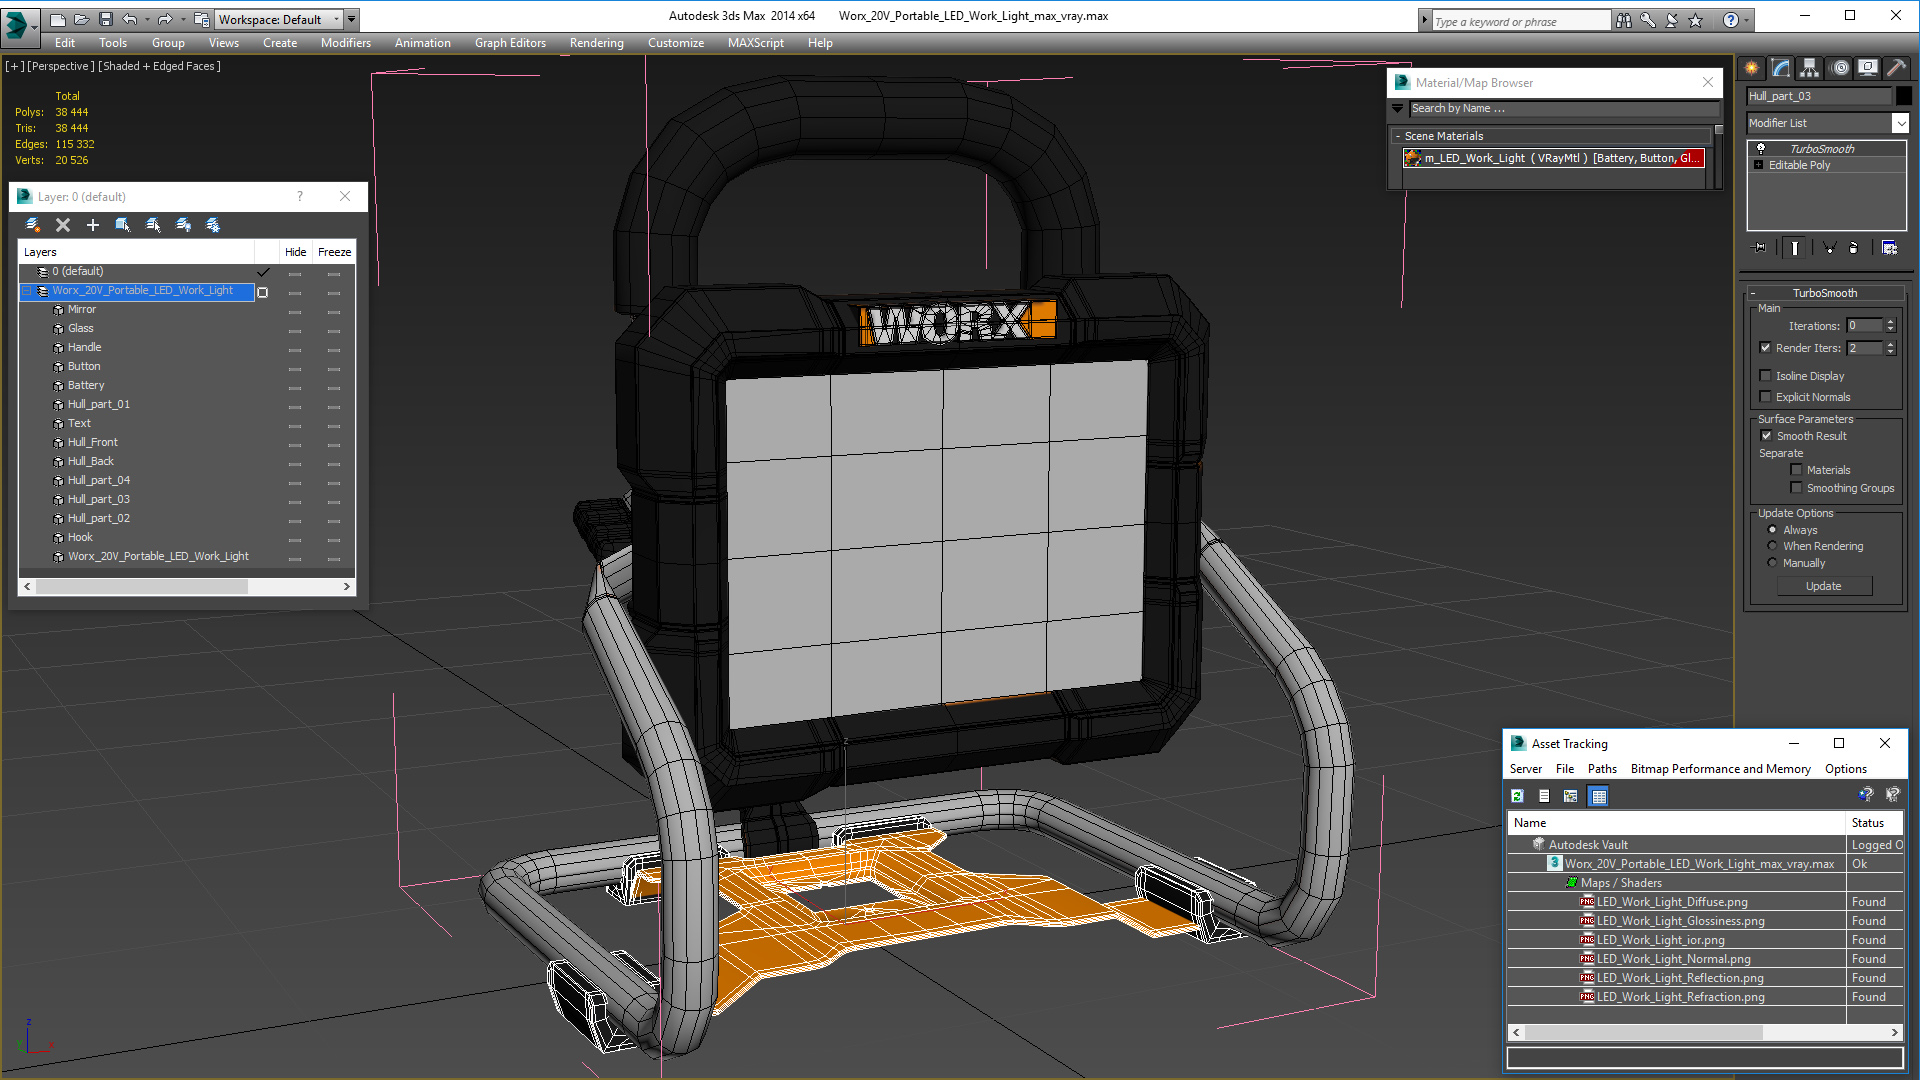Click the Open File folder icon

[82, 19]
